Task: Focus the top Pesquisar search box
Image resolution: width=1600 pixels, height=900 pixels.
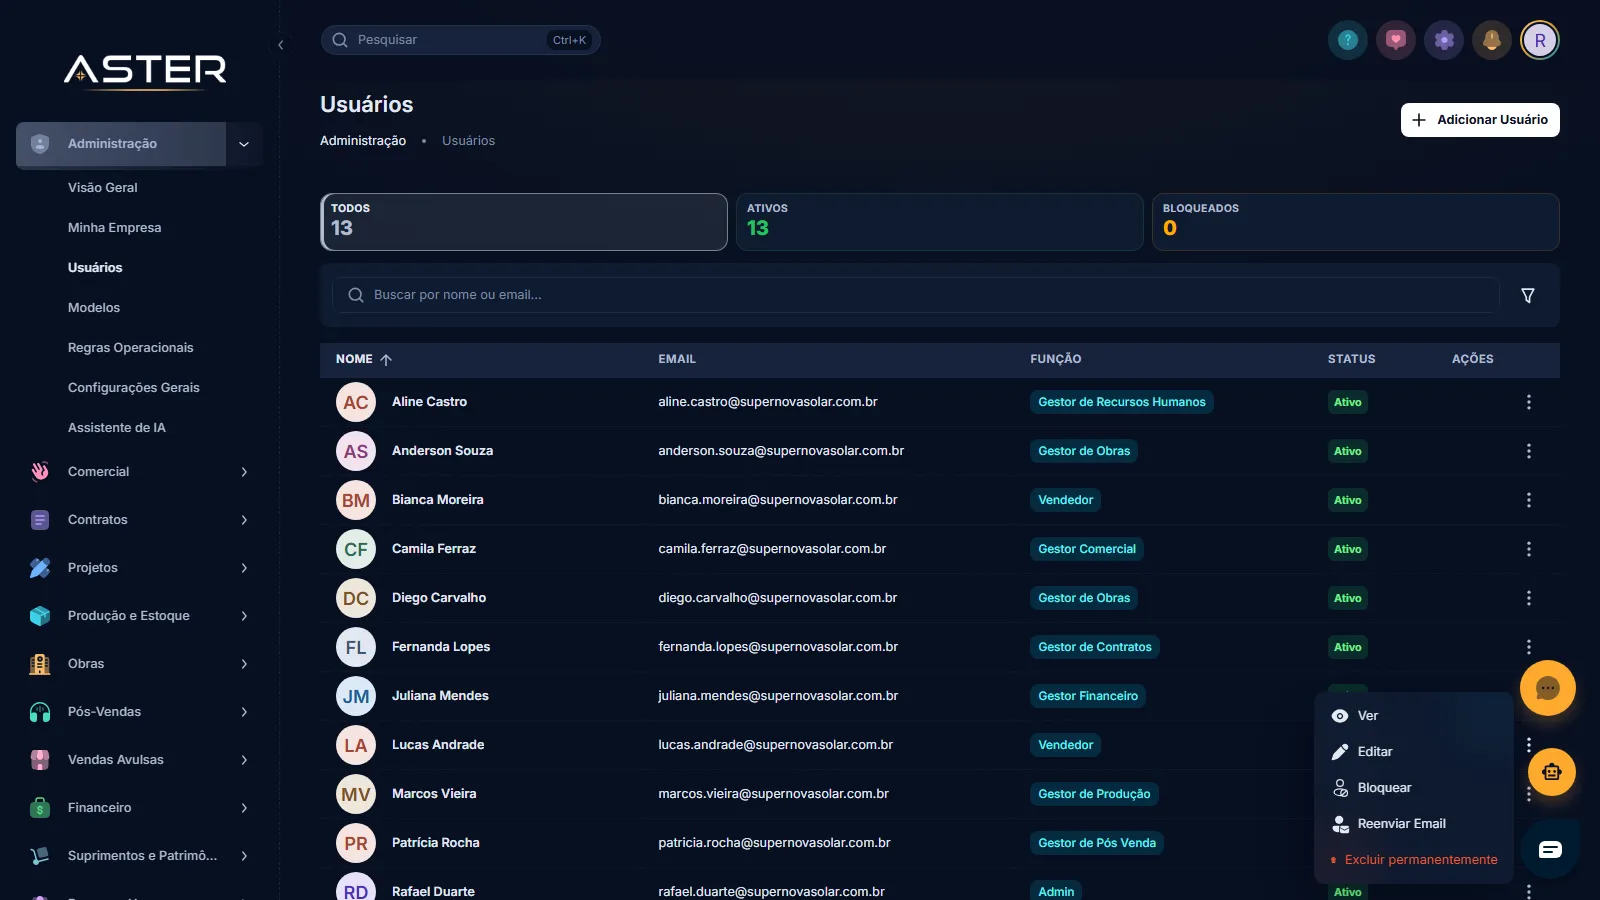Action: (460, 40)
